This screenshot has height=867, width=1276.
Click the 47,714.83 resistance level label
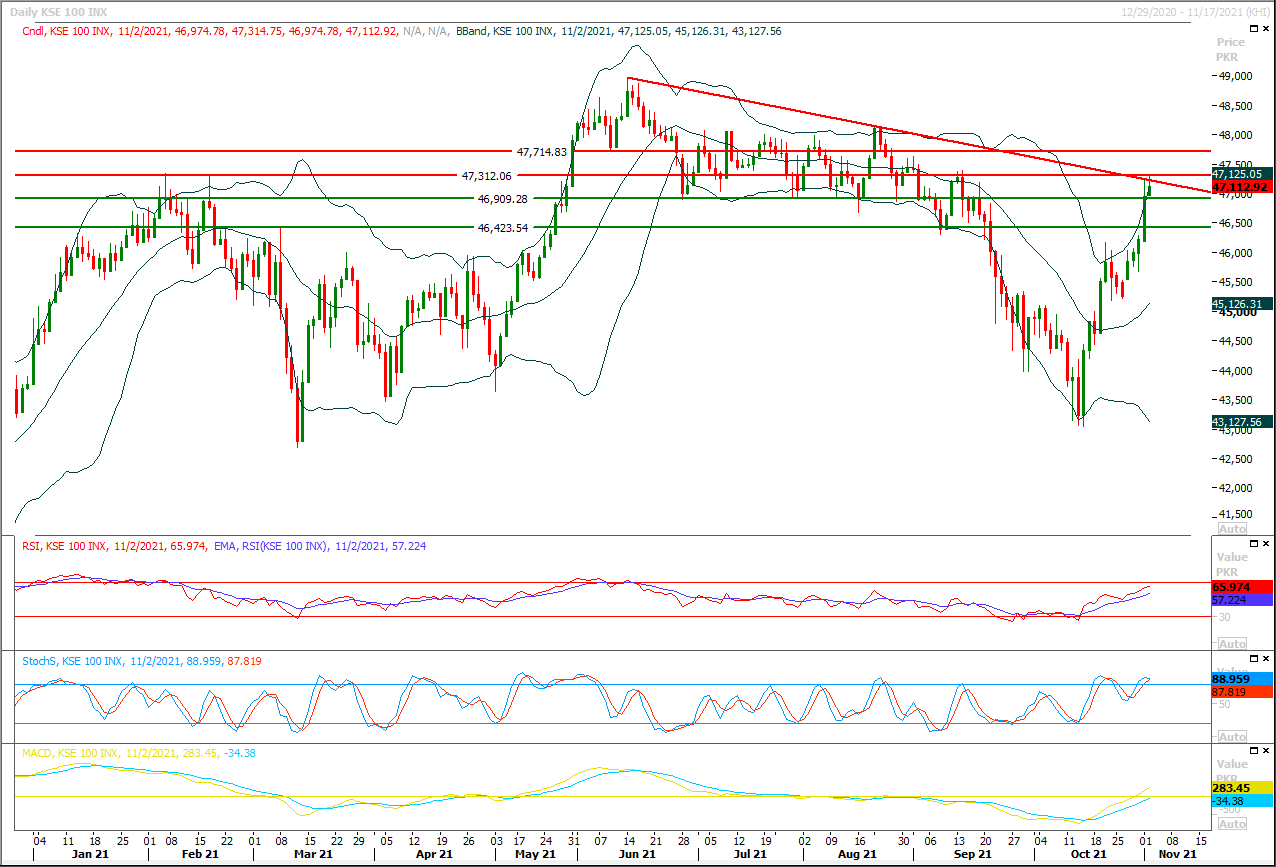point(542,152)
